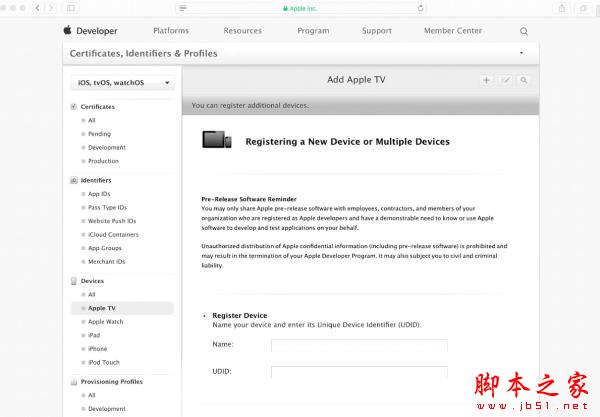Click the edit pencil icon in header
The width and height of the screenshot is (600, 417).
(x=506, y=80)
